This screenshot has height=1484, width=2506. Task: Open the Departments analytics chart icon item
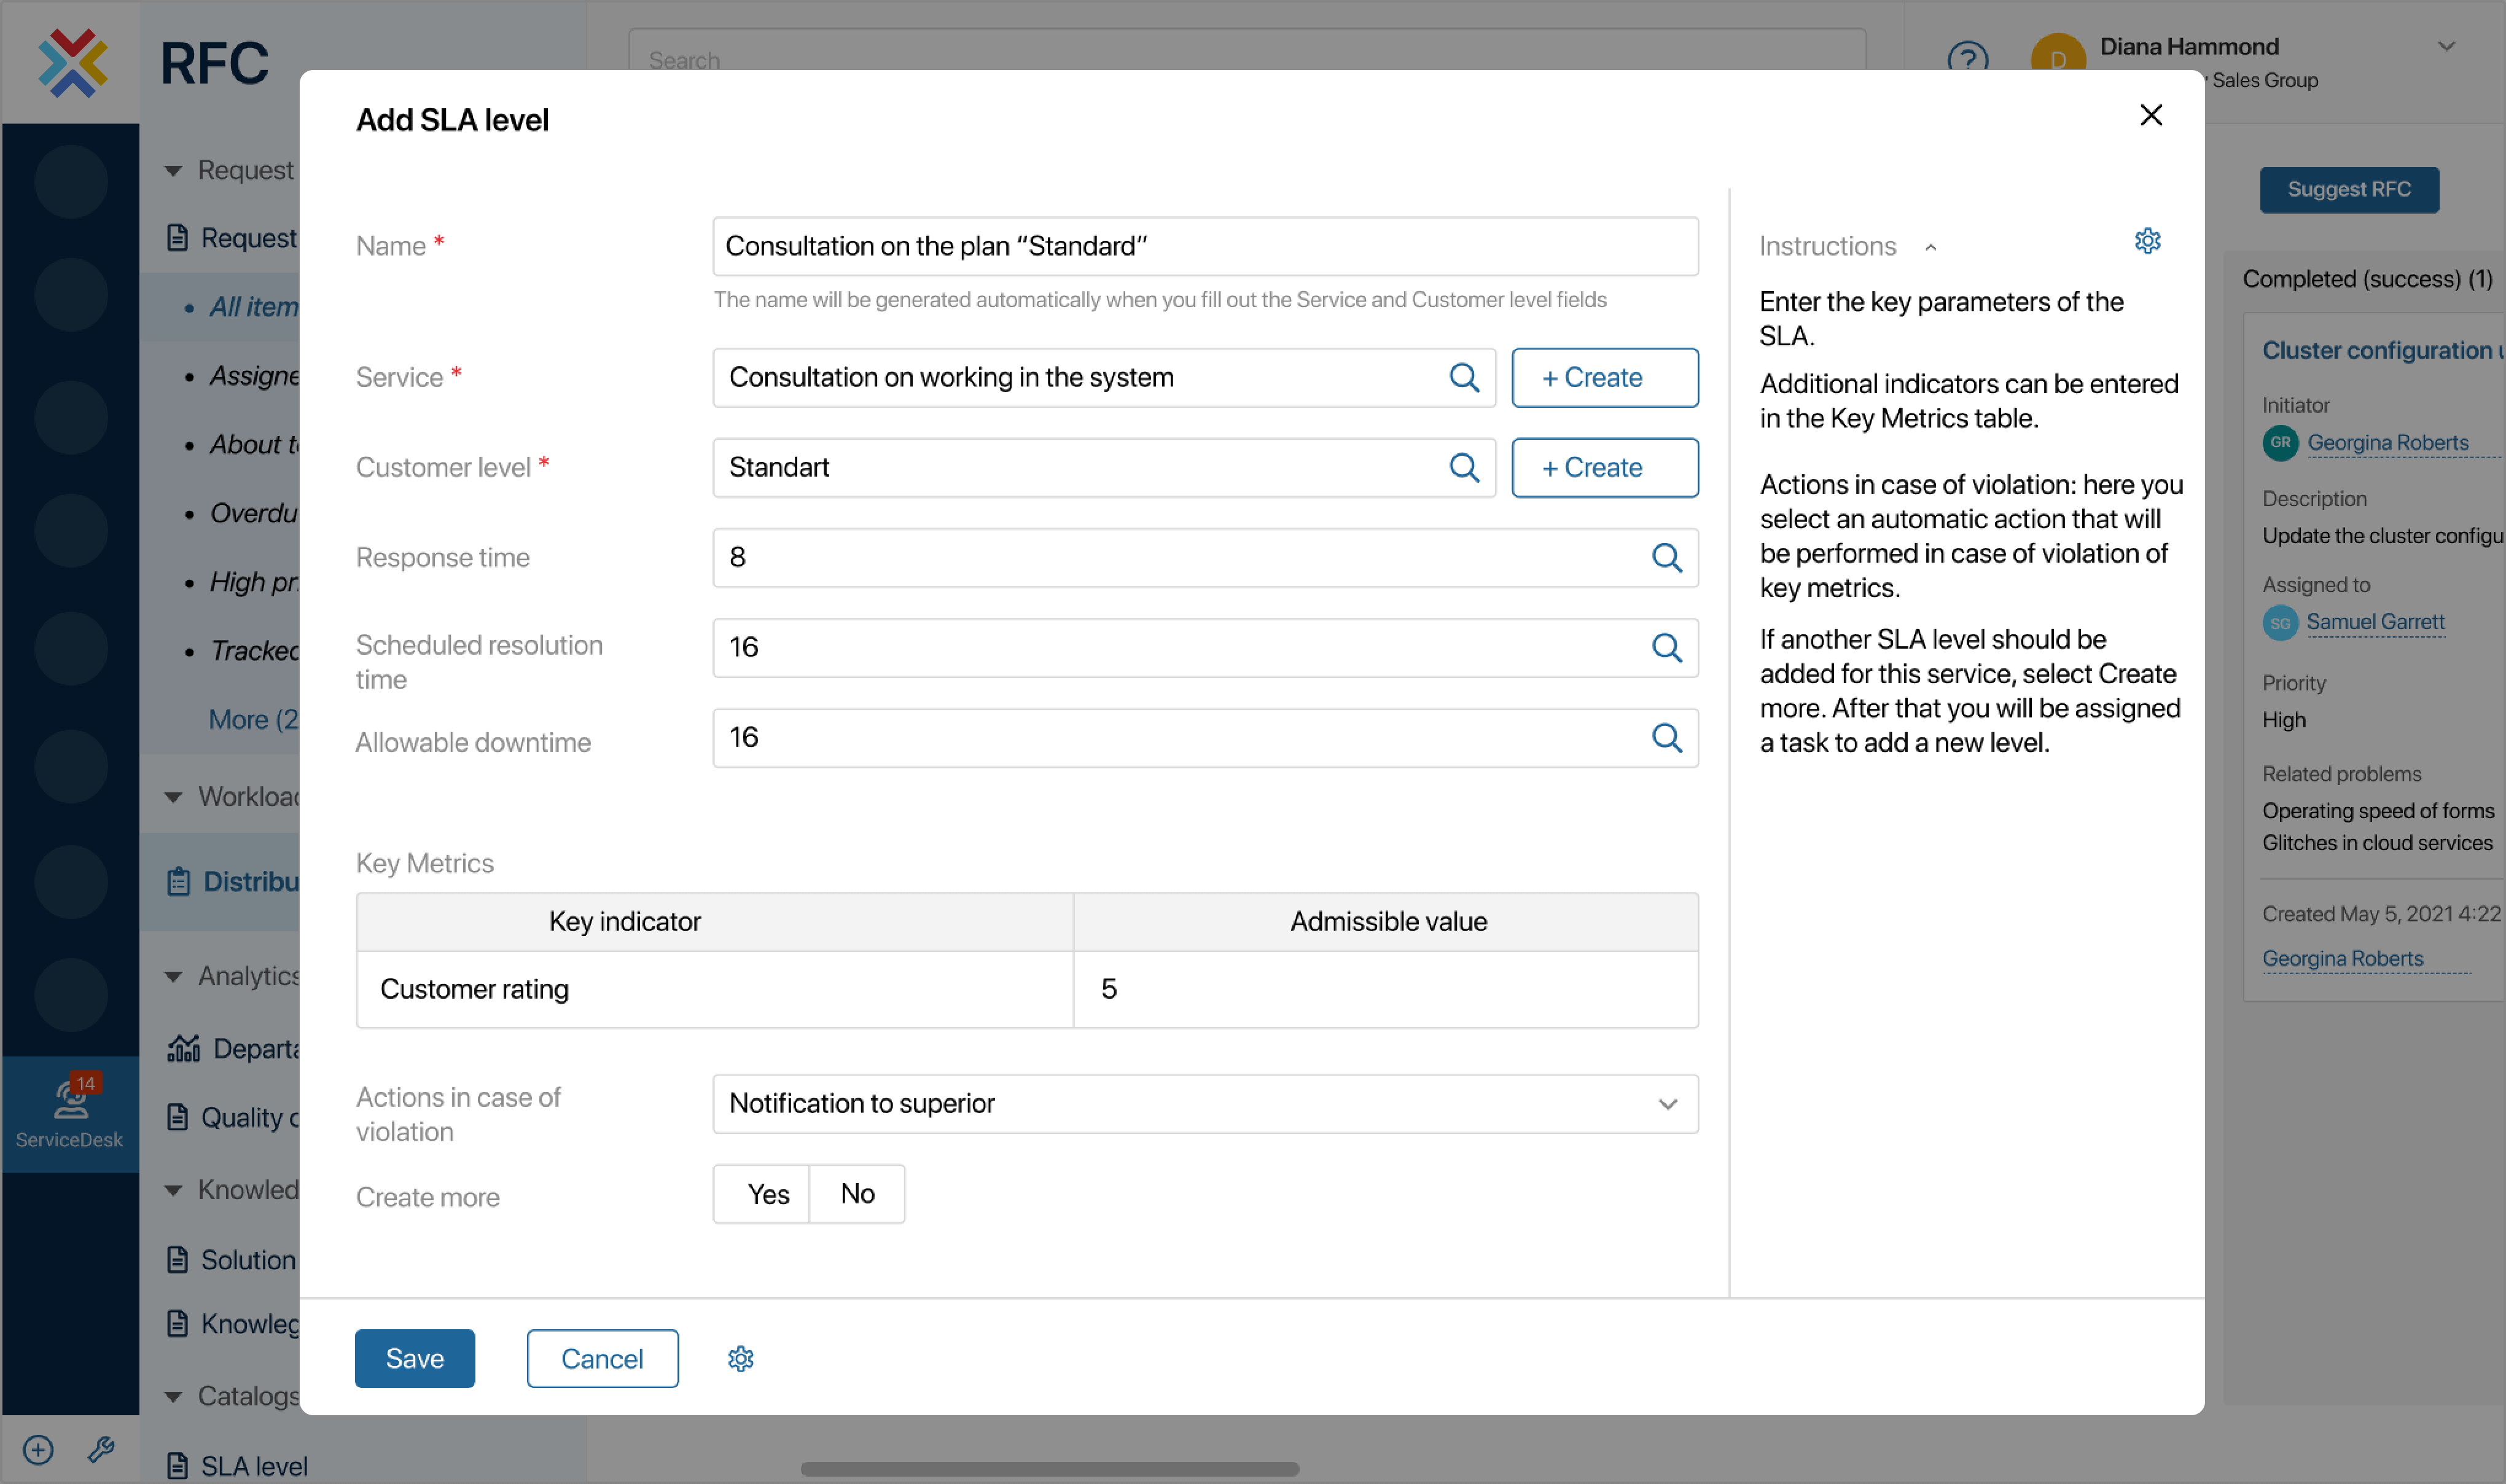click(183, 1048)
